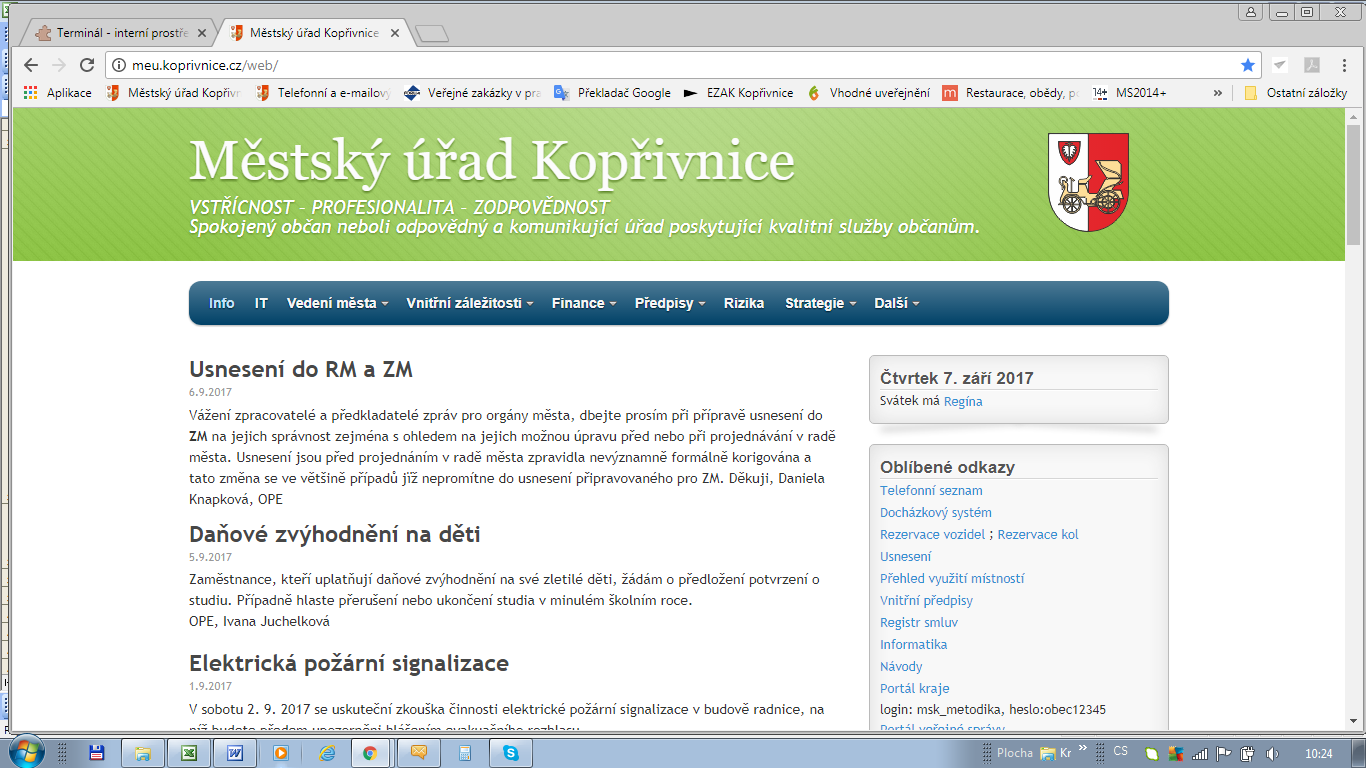Click the save floppy icon in taskbar

tap(97, 752)
